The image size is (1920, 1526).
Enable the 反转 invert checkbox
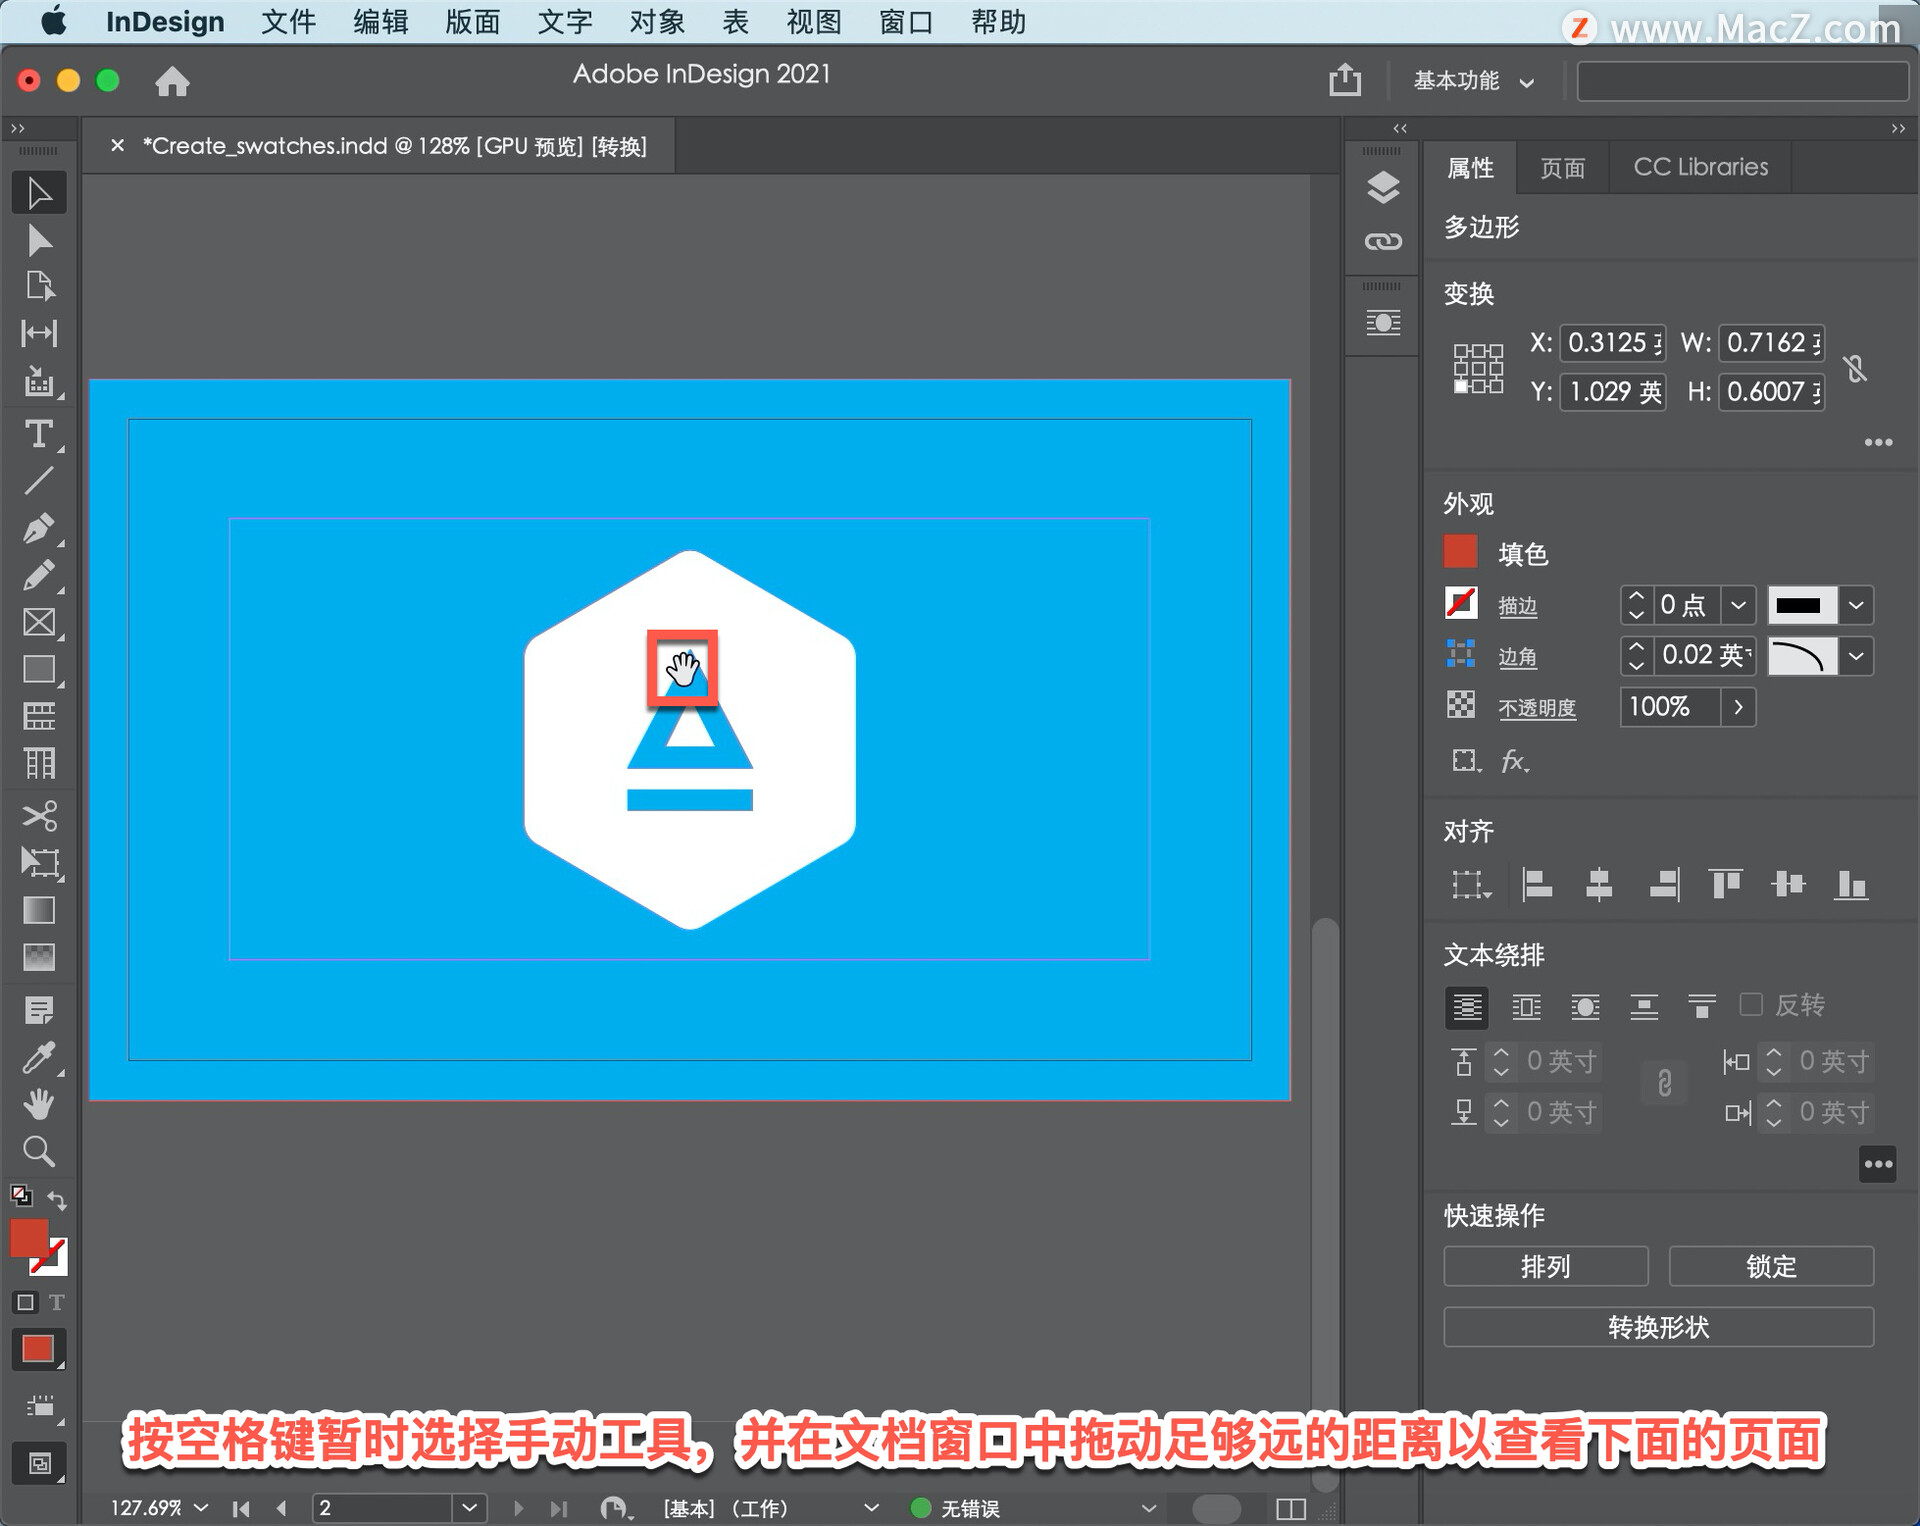tap(1751, 1004)
